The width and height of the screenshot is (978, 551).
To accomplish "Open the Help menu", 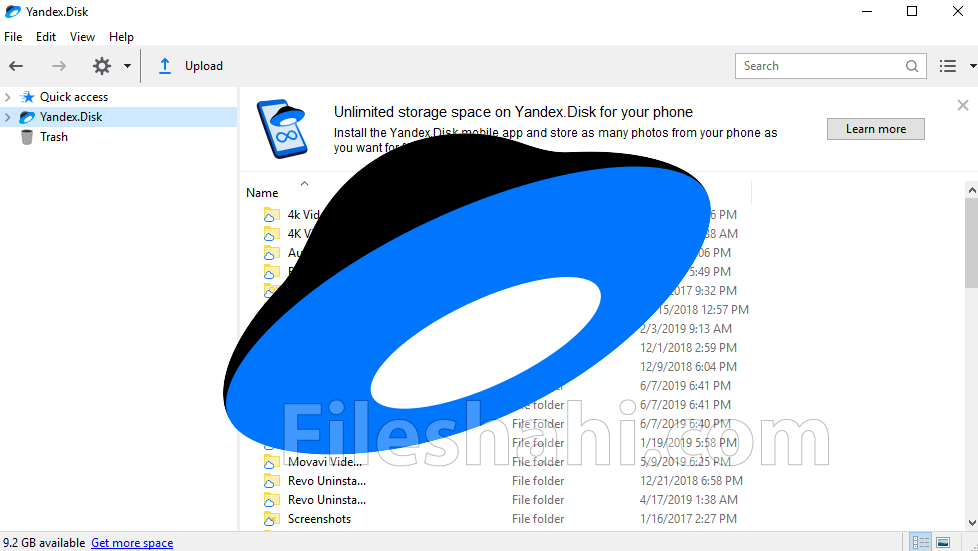I will [121, 37].
